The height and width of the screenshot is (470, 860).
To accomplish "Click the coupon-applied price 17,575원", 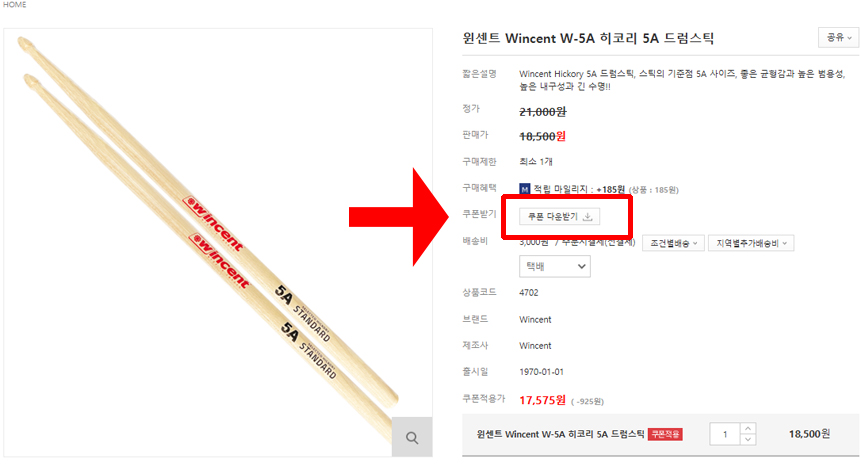I will click(542, 400).
